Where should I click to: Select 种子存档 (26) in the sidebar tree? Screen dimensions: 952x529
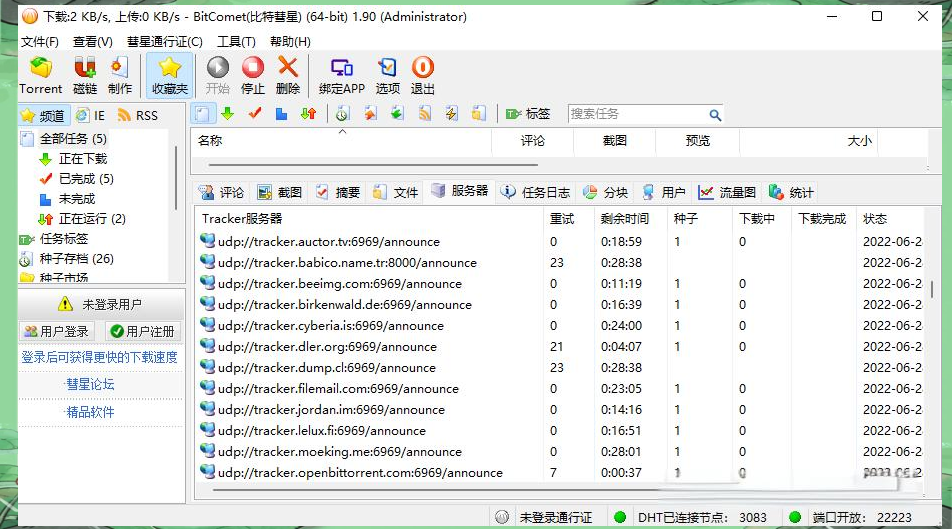click(x=76, y=259)
